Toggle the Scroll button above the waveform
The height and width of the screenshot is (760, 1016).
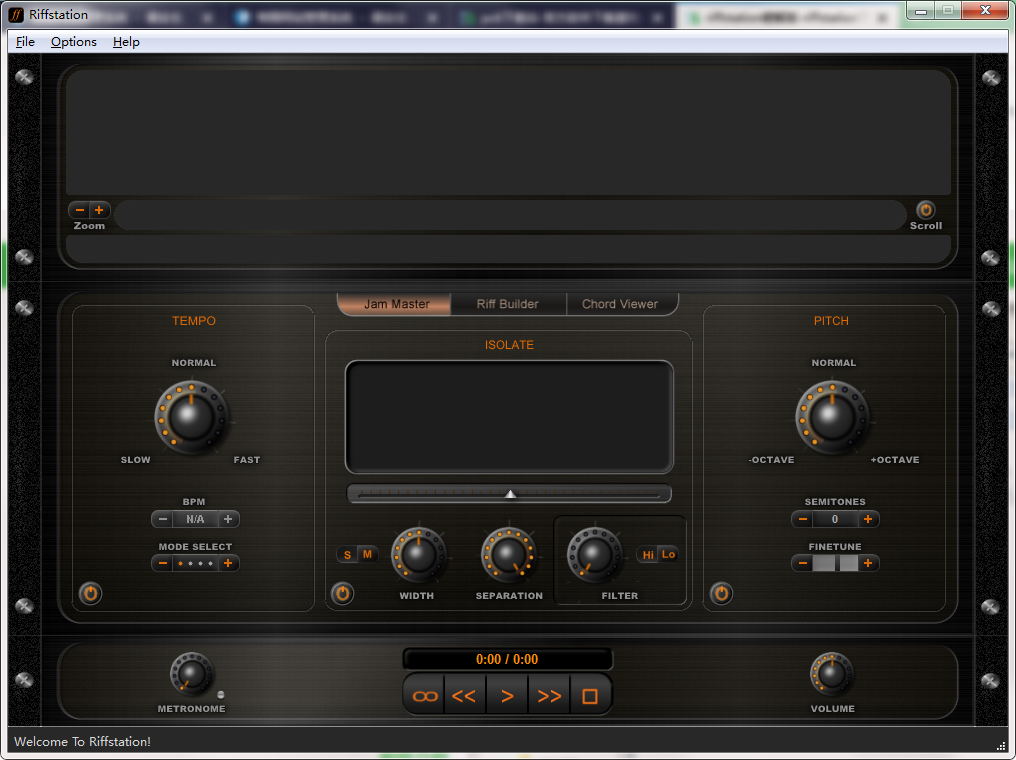point(925,211)
